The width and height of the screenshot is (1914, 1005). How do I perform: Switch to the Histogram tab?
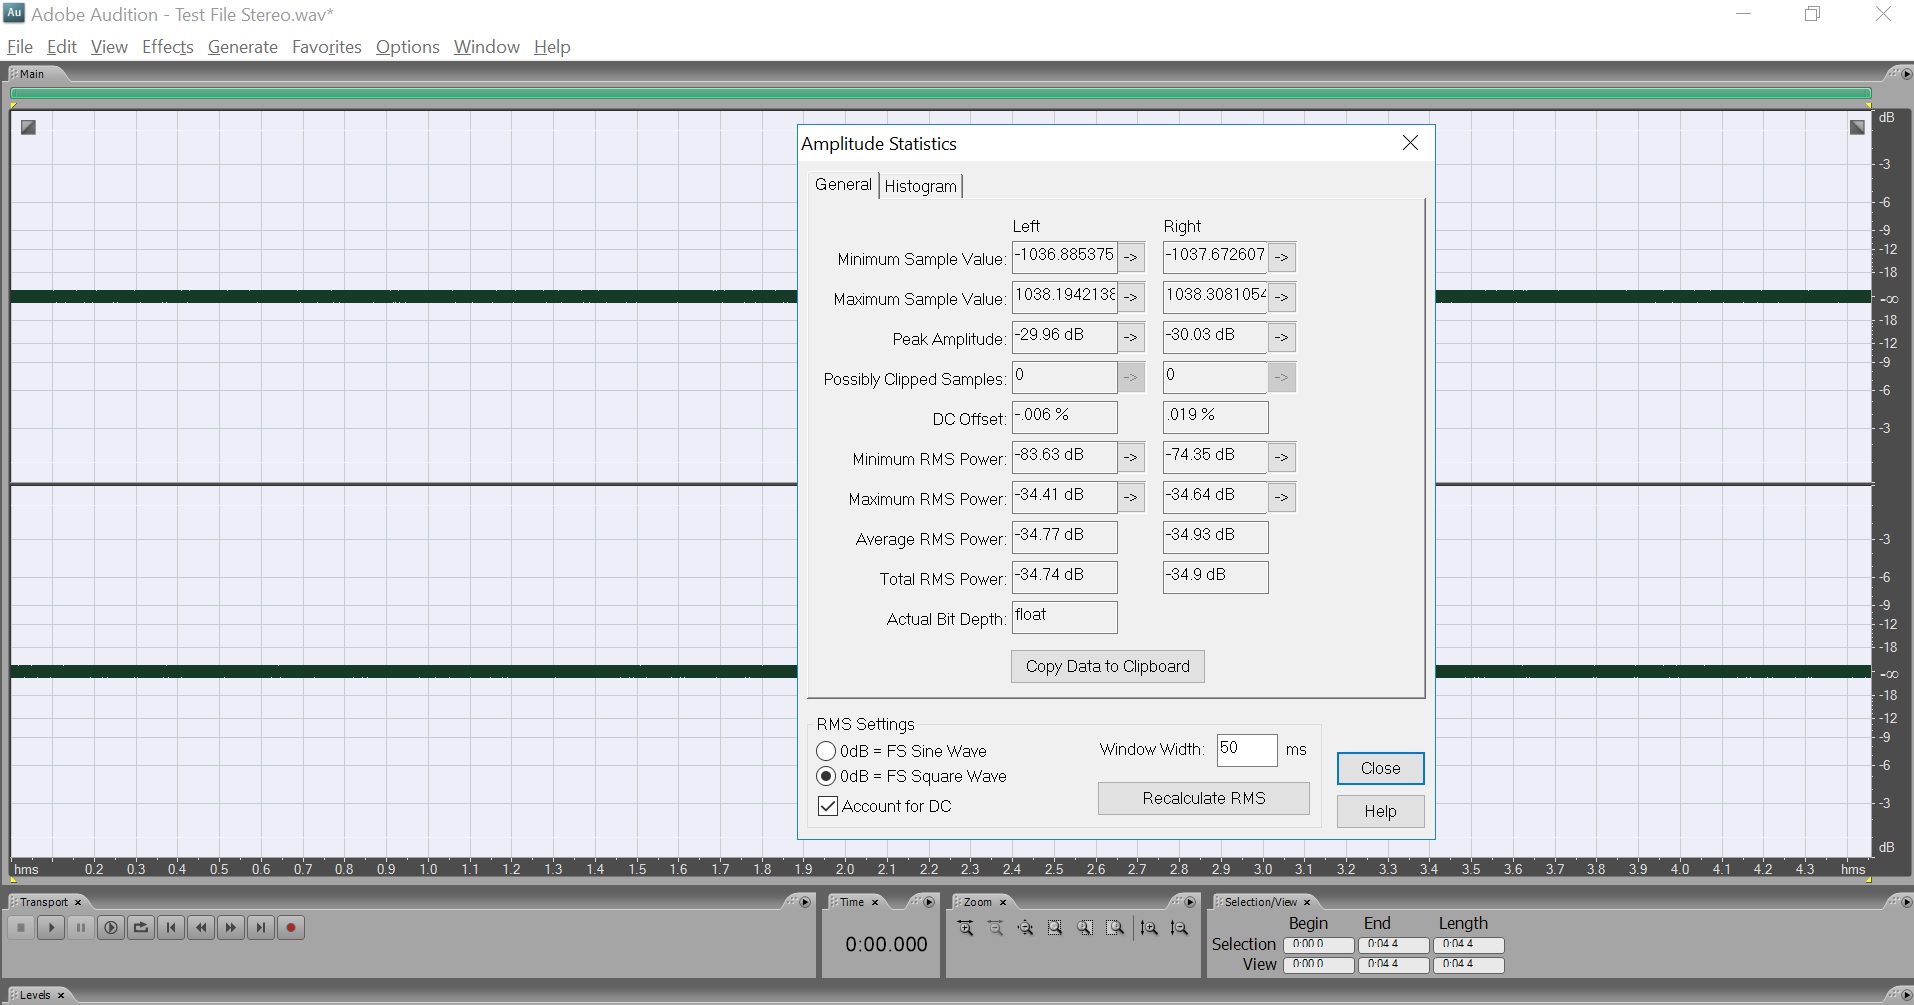(920, 186)
